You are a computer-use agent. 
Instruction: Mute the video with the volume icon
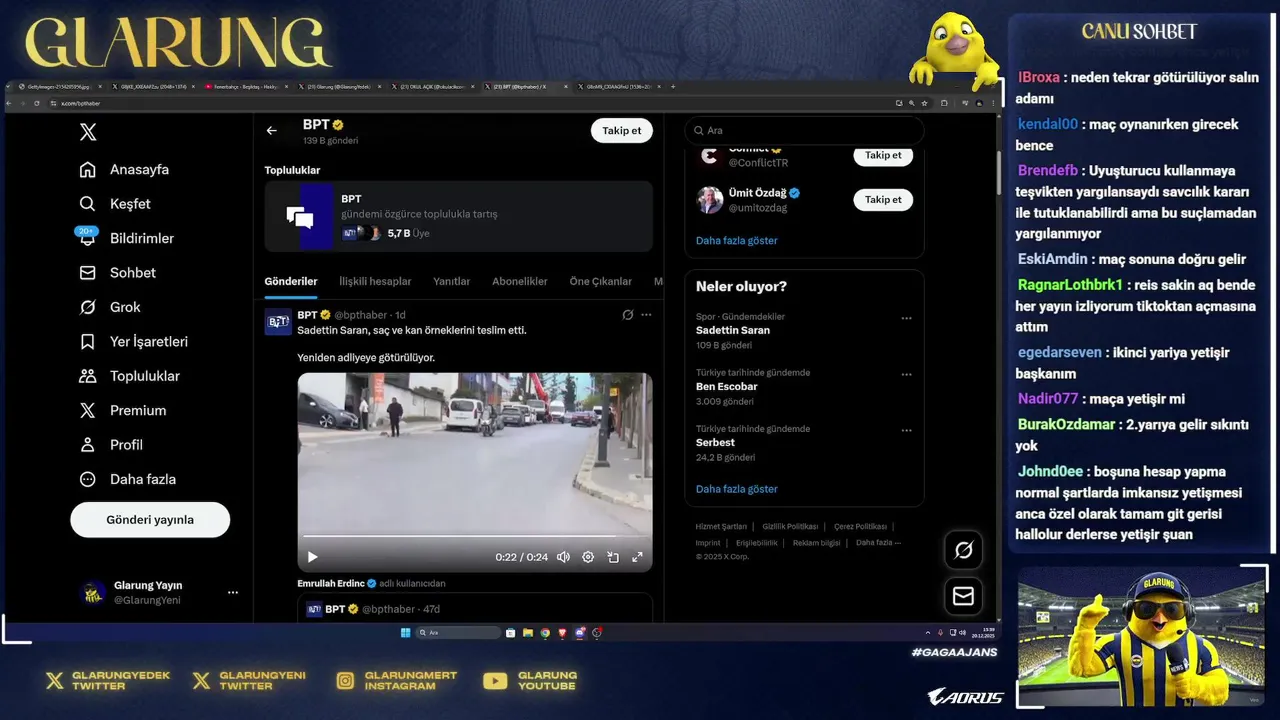click(563, 557)
